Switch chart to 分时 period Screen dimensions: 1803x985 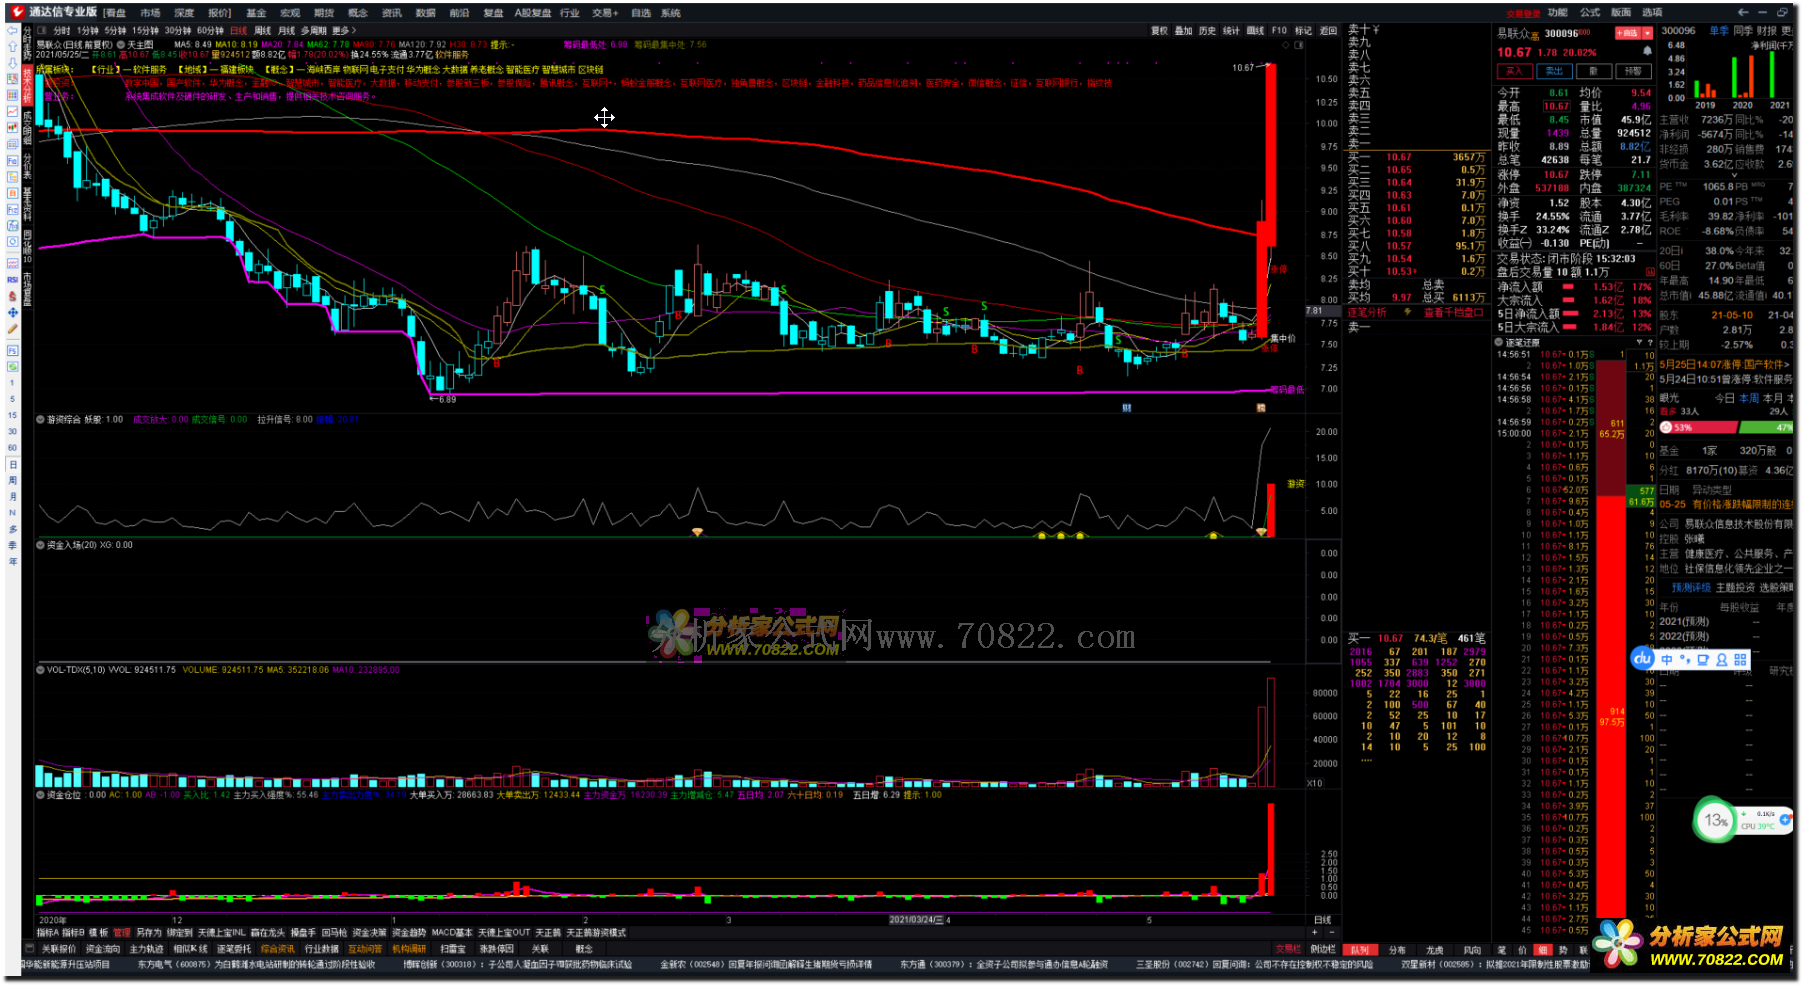62,31
